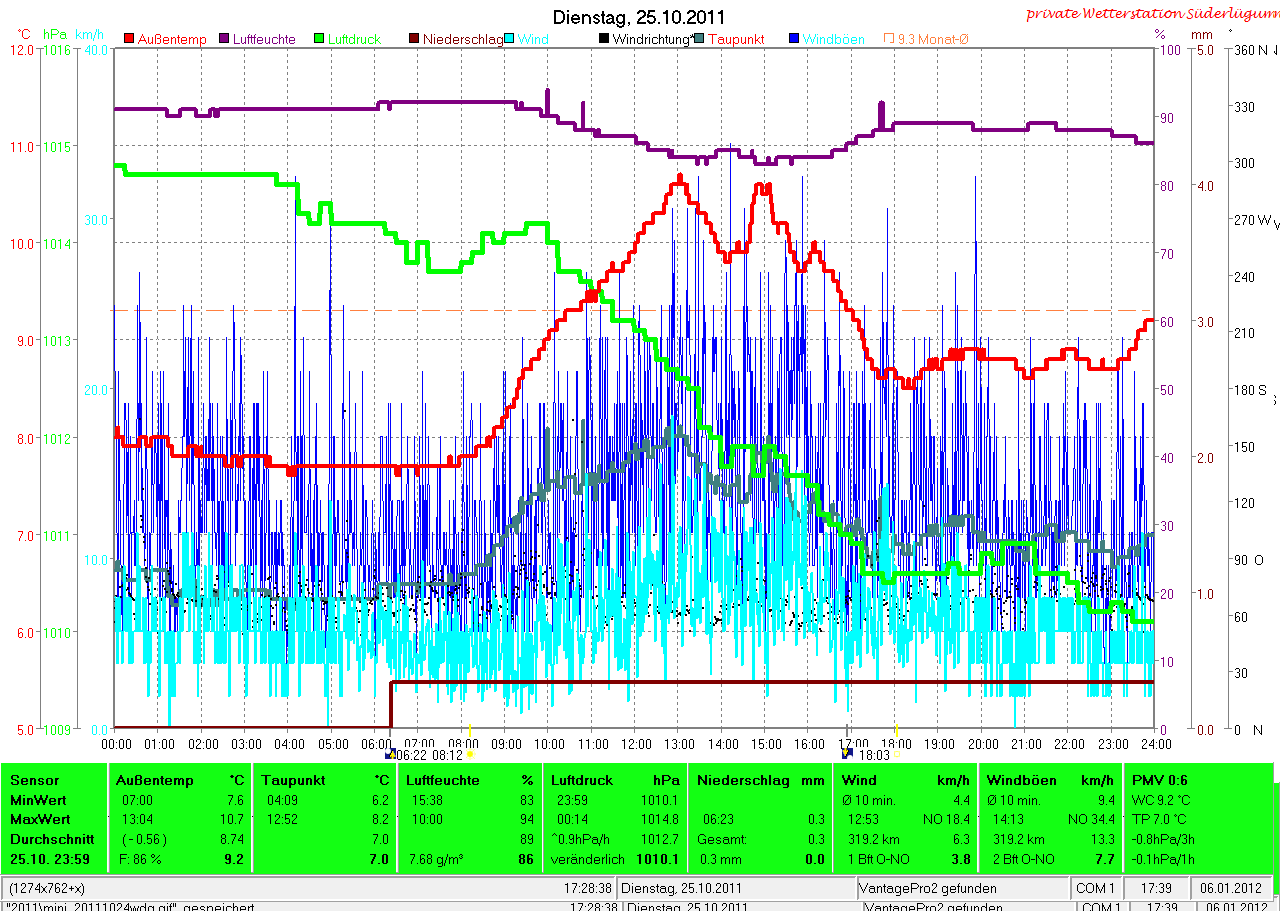Click COM 1 status bar field
This screenshot has width=1280, height=912.
click(x=1096, y=888)
